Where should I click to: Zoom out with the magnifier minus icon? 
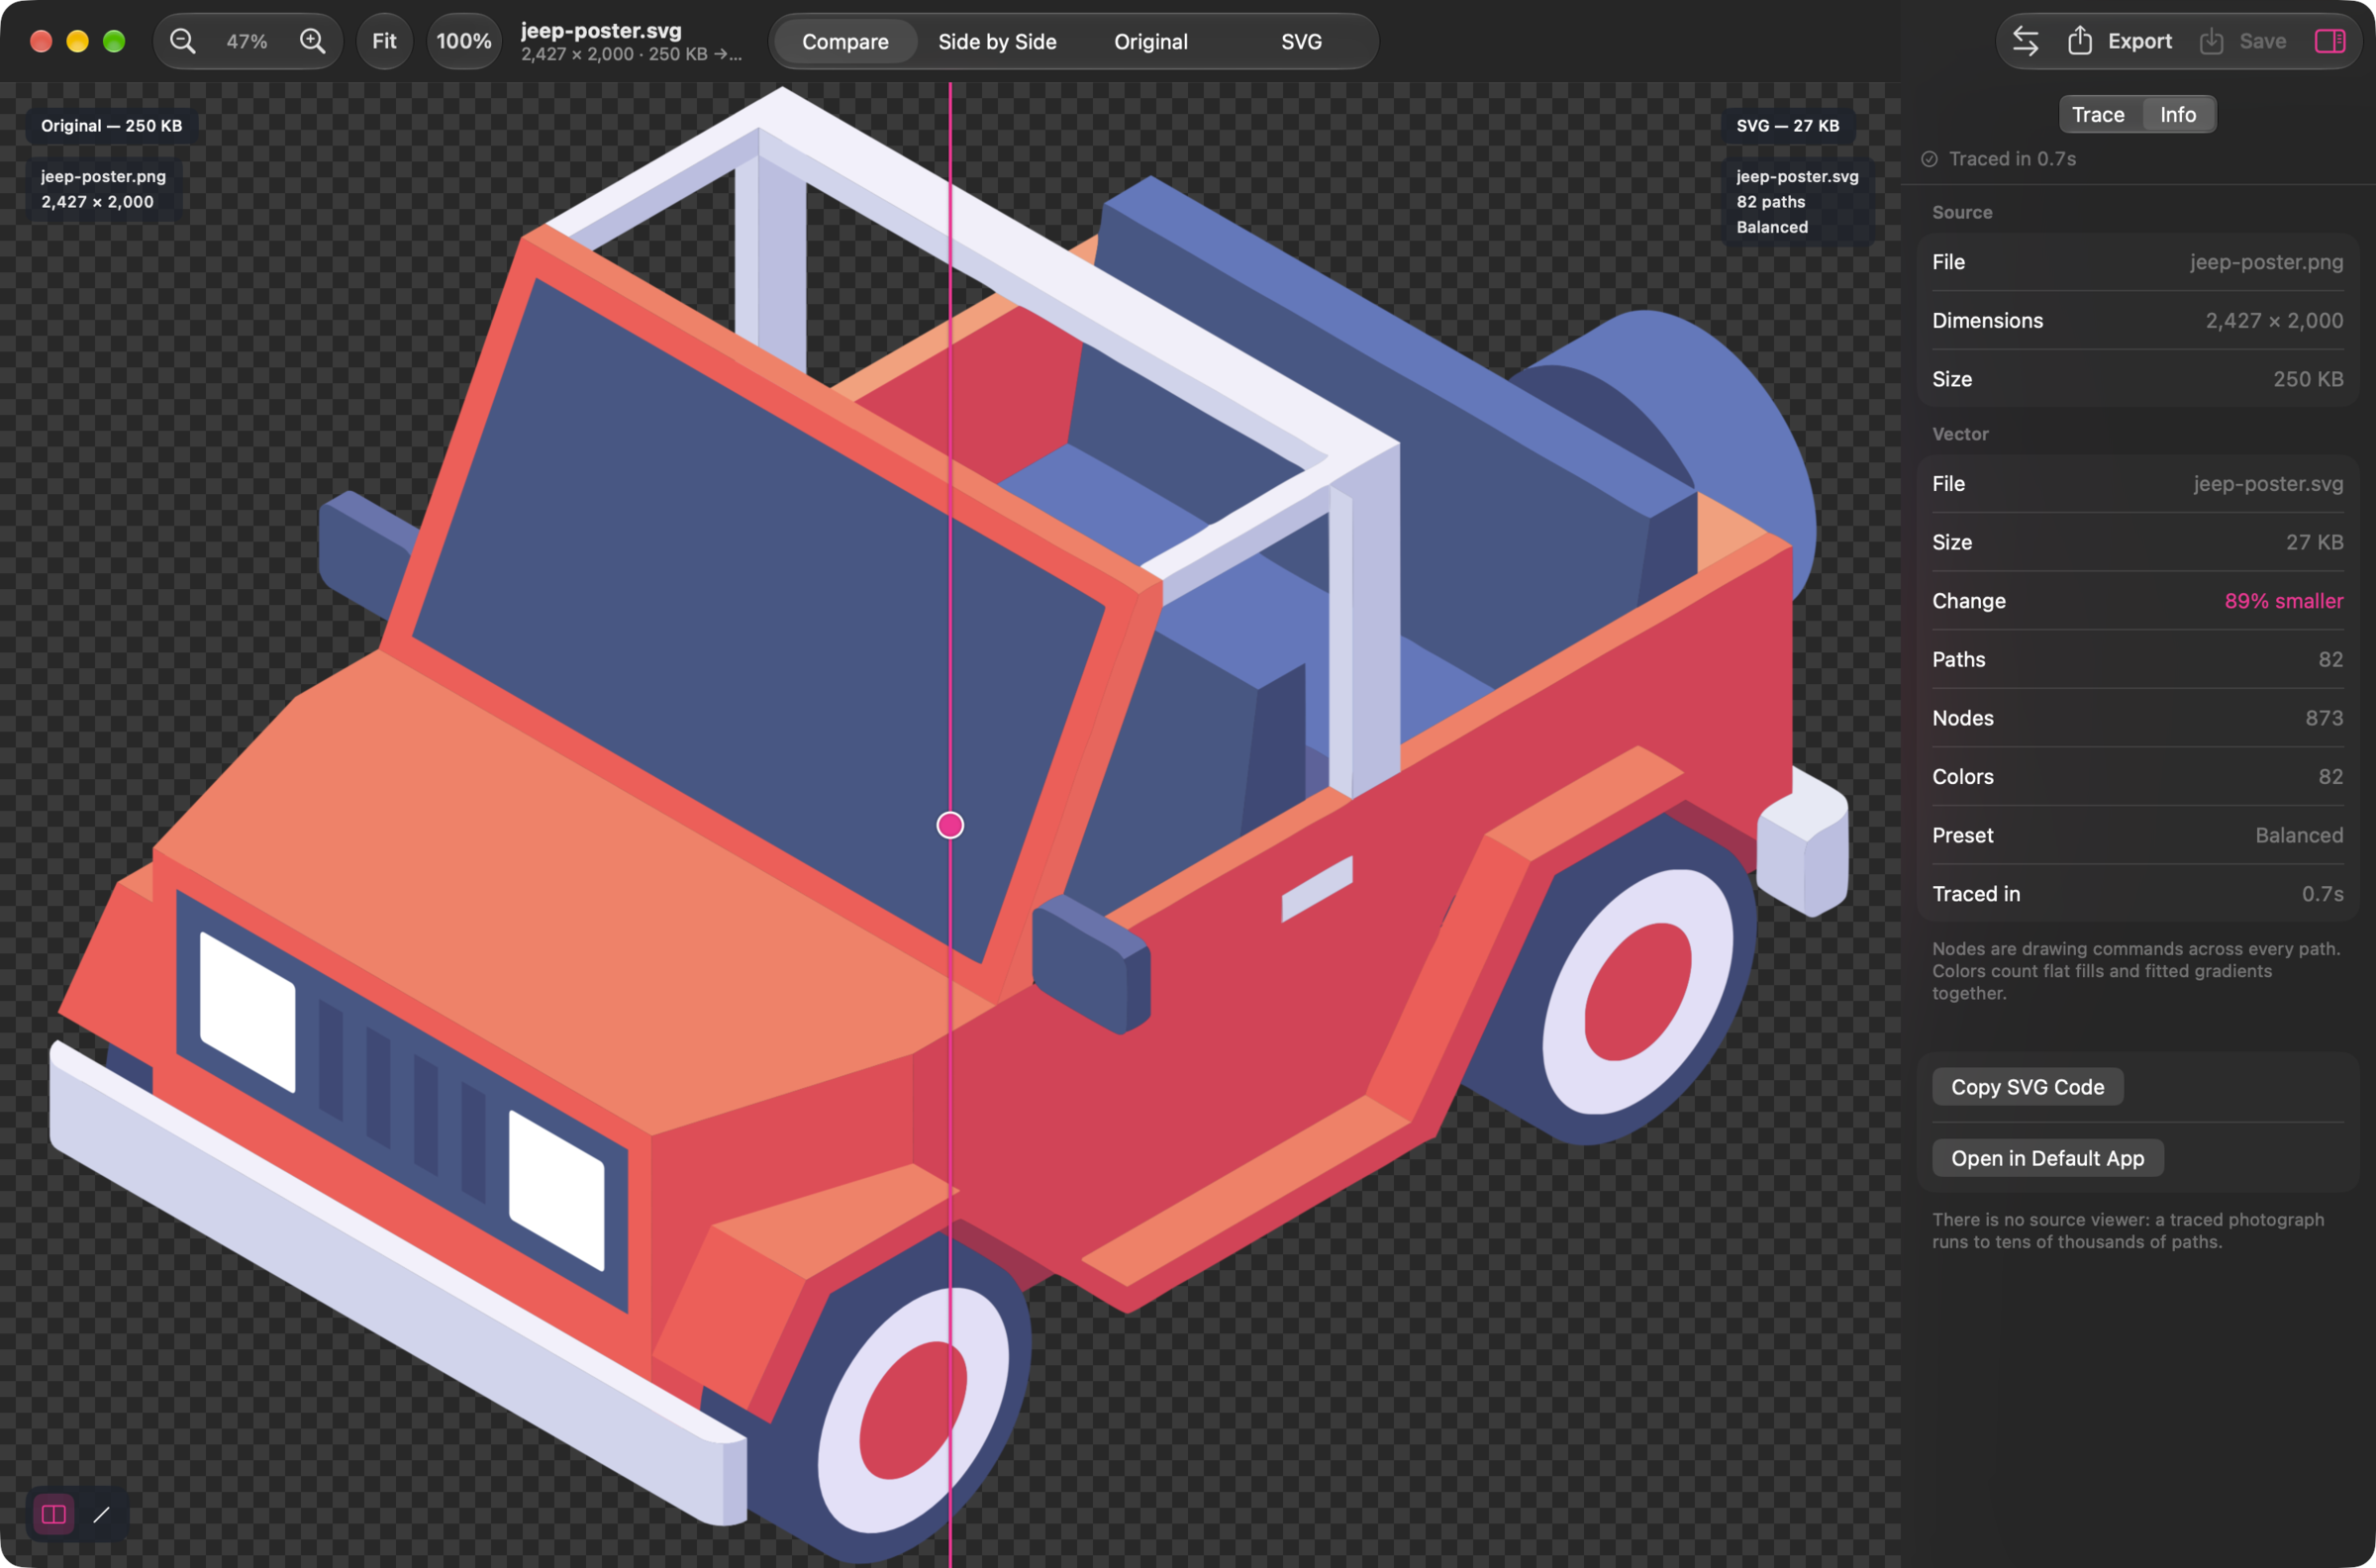(x=182, y=41)
